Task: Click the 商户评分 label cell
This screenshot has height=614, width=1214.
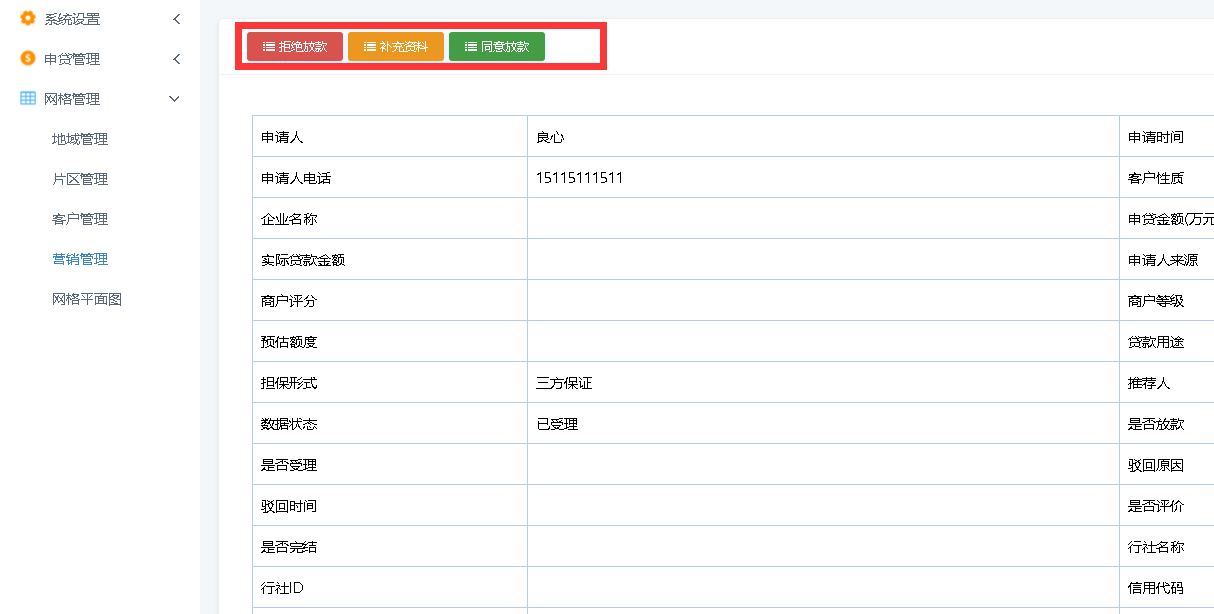Action: click(390, 300)
